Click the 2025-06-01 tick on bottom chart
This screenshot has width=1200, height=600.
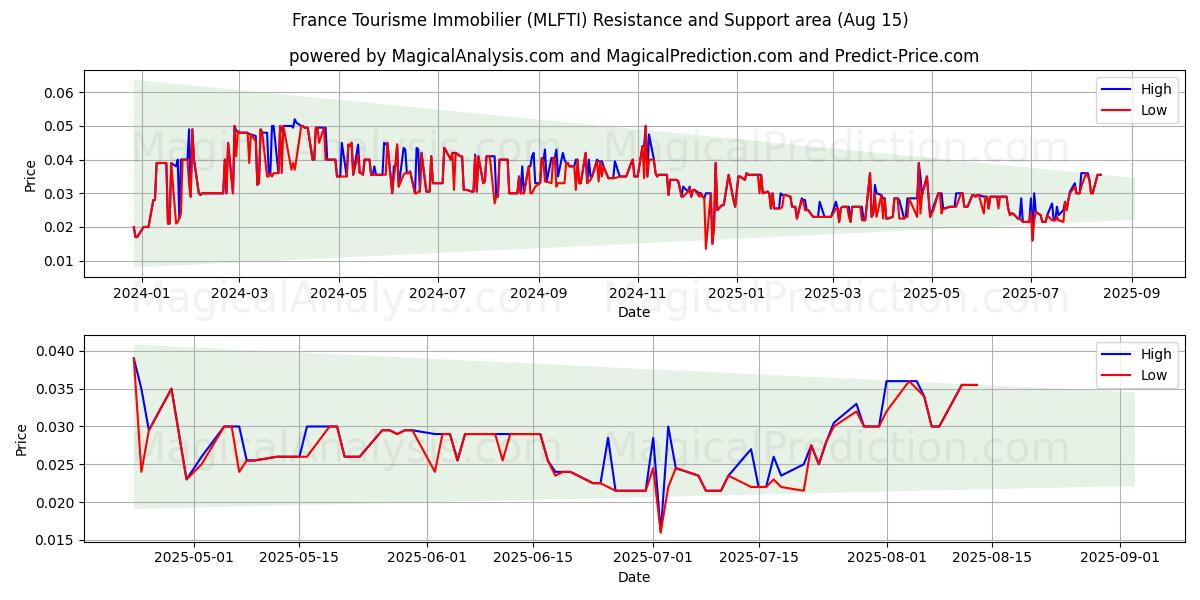(428, 559)
